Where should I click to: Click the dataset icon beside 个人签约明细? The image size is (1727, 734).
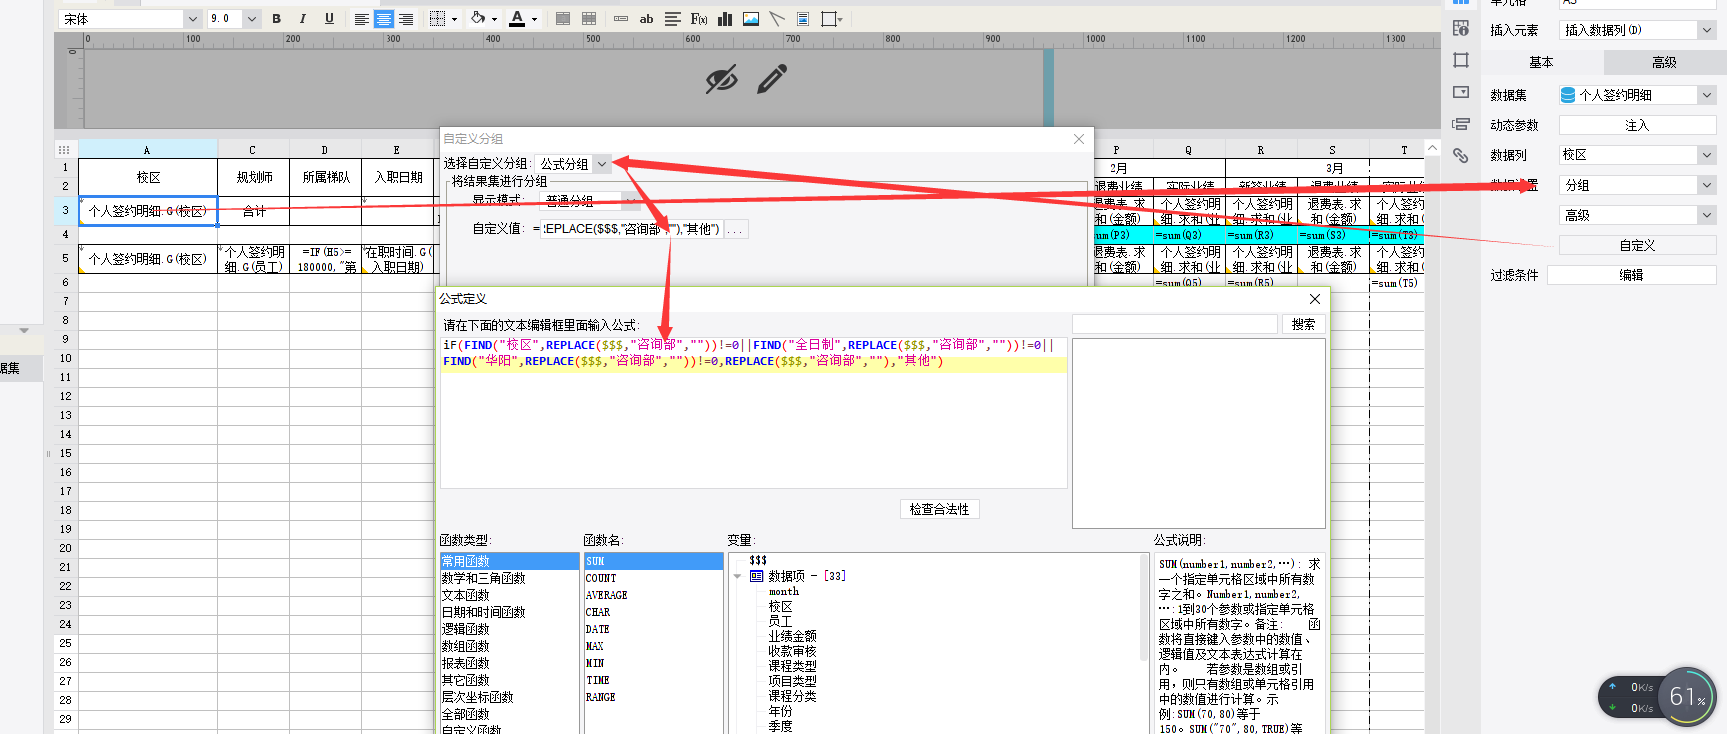coord(1568,95)
